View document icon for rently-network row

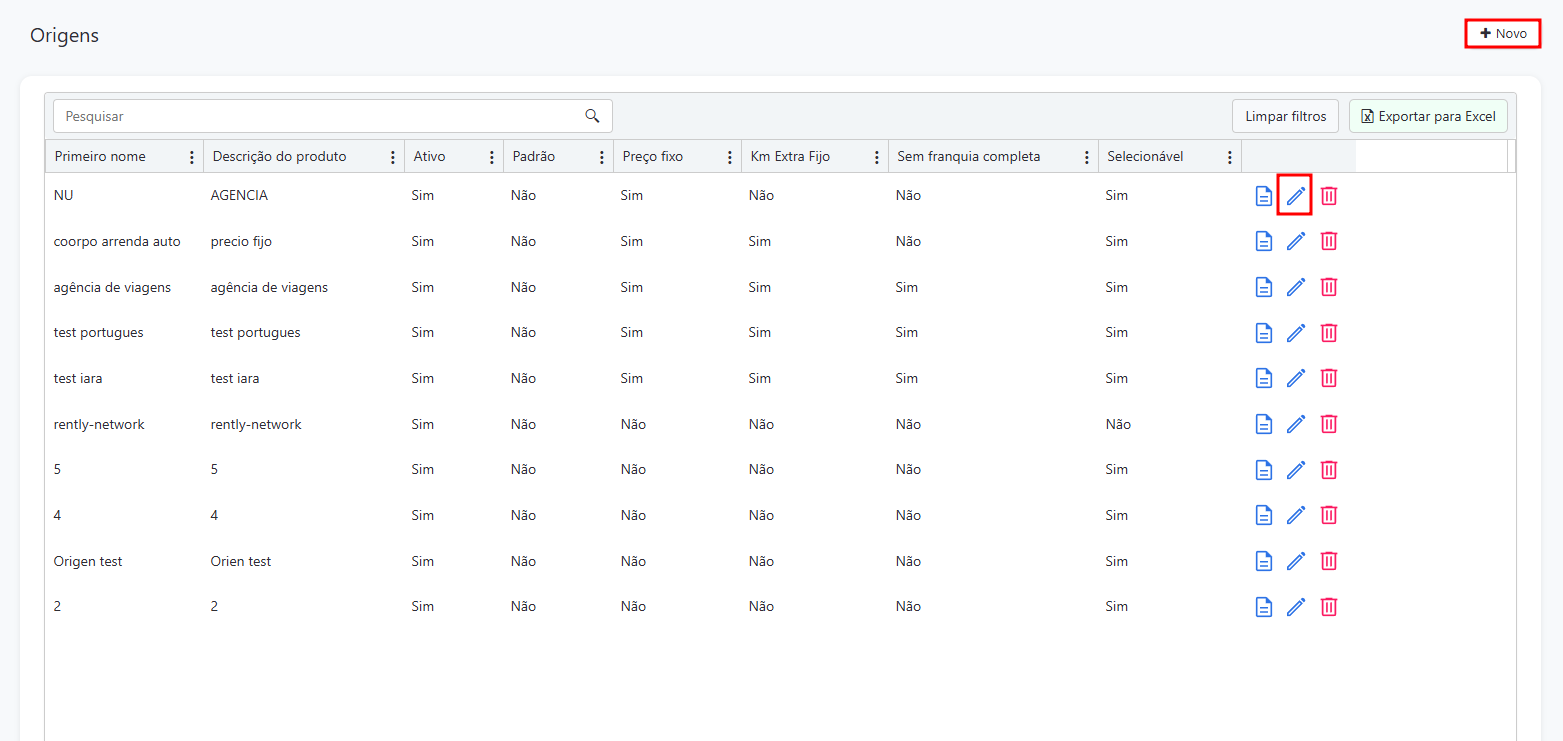pos(1264,424)
